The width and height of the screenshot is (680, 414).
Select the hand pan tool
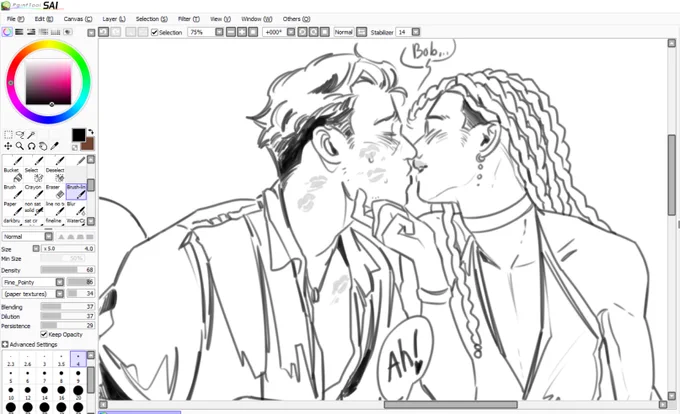coord(43,146)
